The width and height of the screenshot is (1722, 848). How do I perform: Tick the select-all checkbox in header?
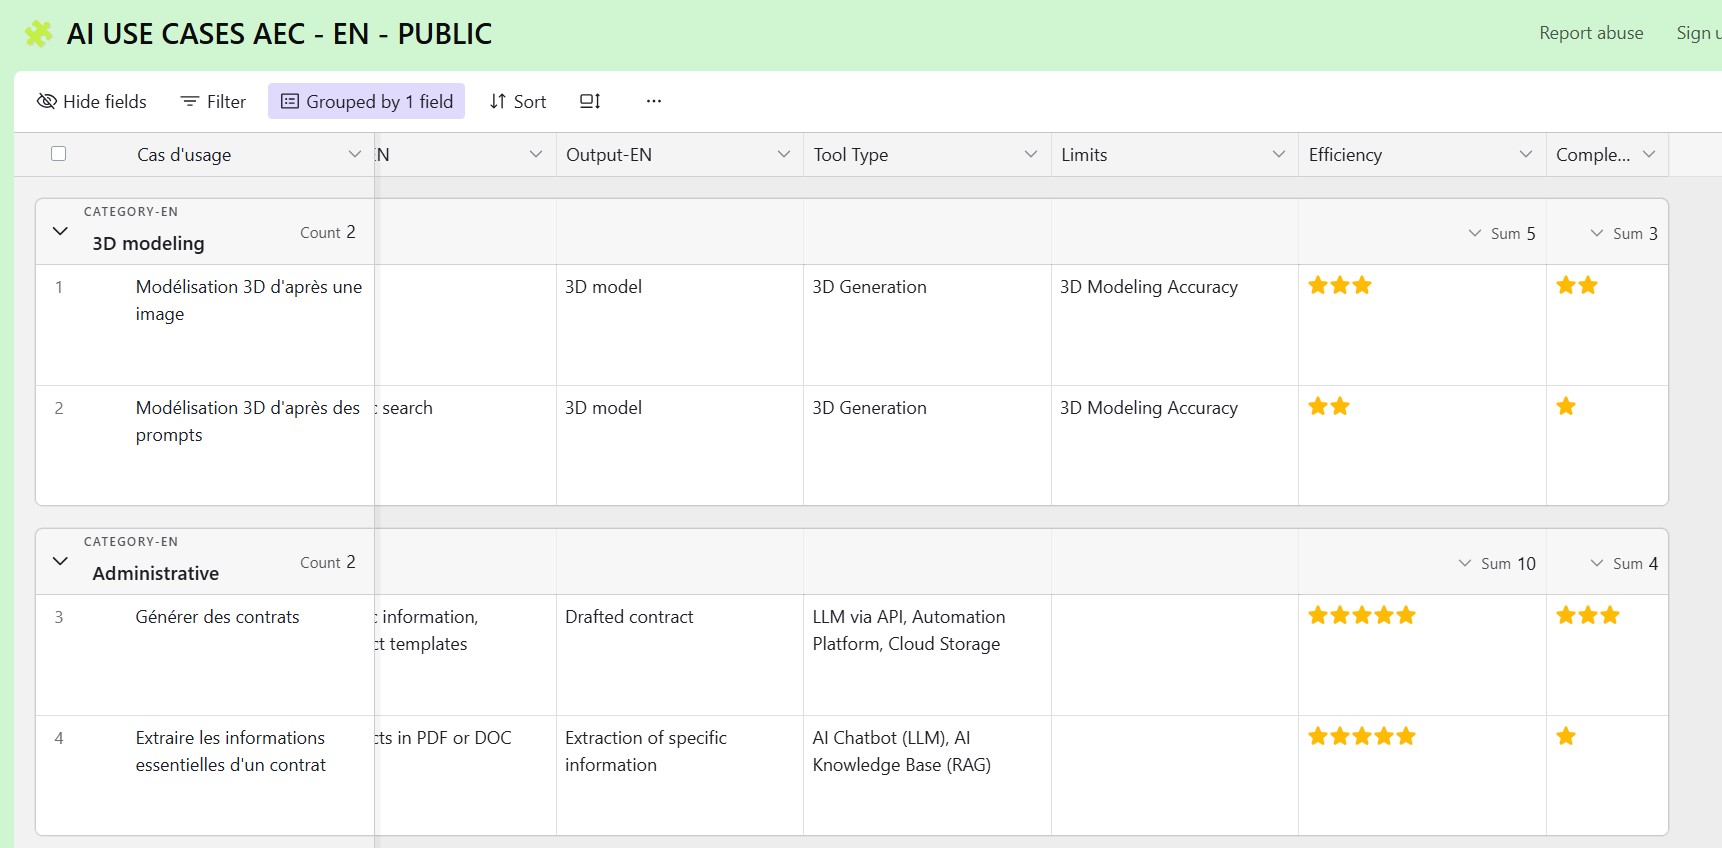pyautogui.click(x=59, y=154)
